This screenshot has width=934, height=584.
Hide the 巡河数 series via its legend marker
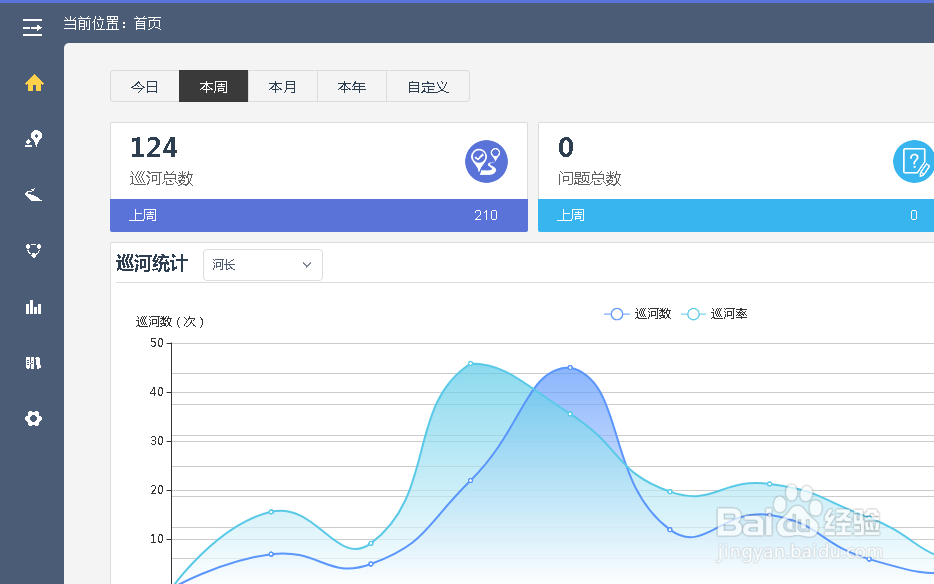coord(616,313)
